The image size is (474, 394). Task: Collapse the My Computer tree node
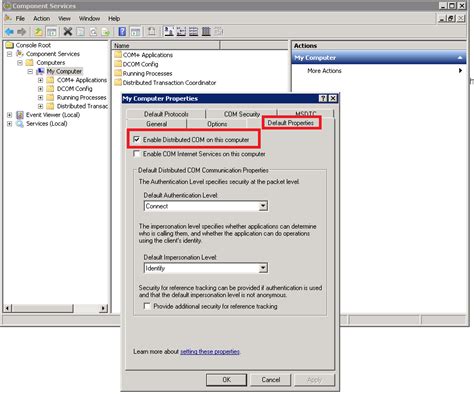30,71
